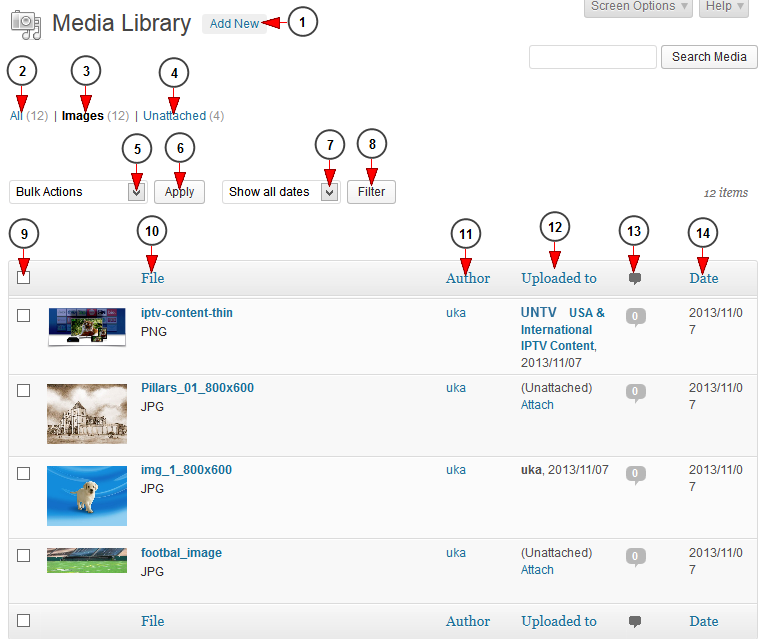Show All media items filter
This screenshot has width=765, height=639.
tap(16, 116)
